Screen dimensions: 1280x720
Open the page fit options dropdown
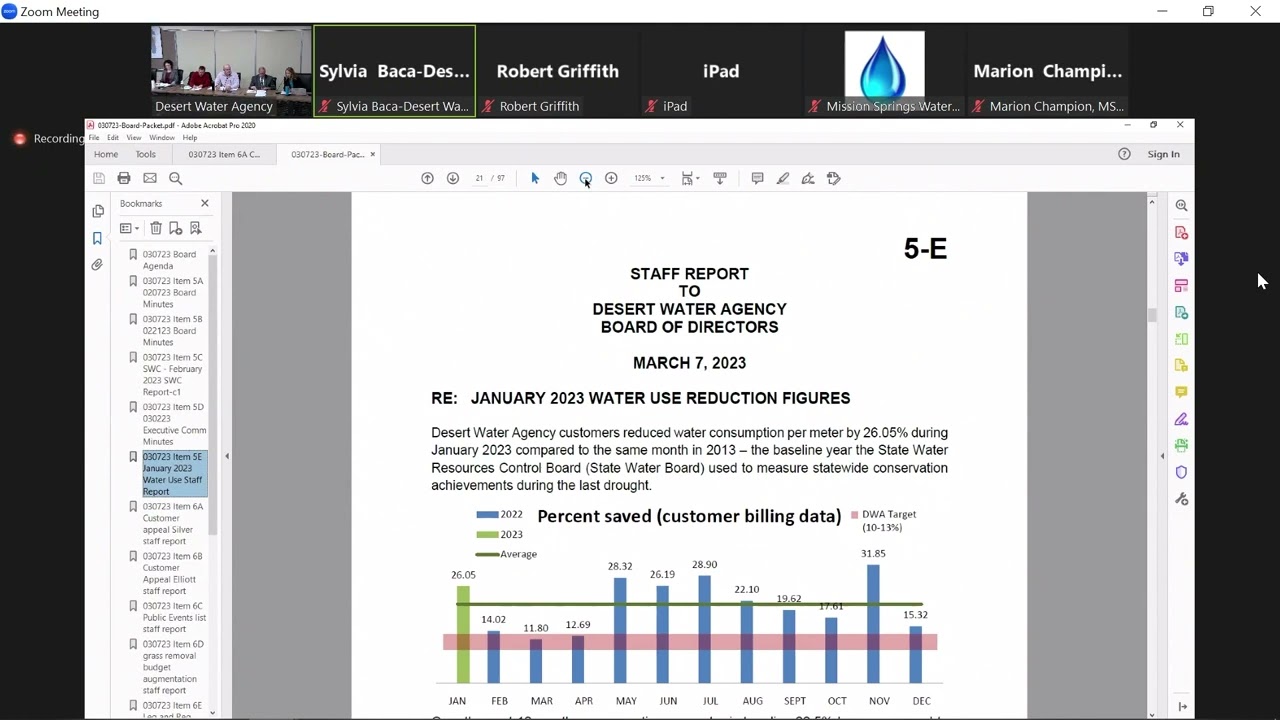(690, 178)
